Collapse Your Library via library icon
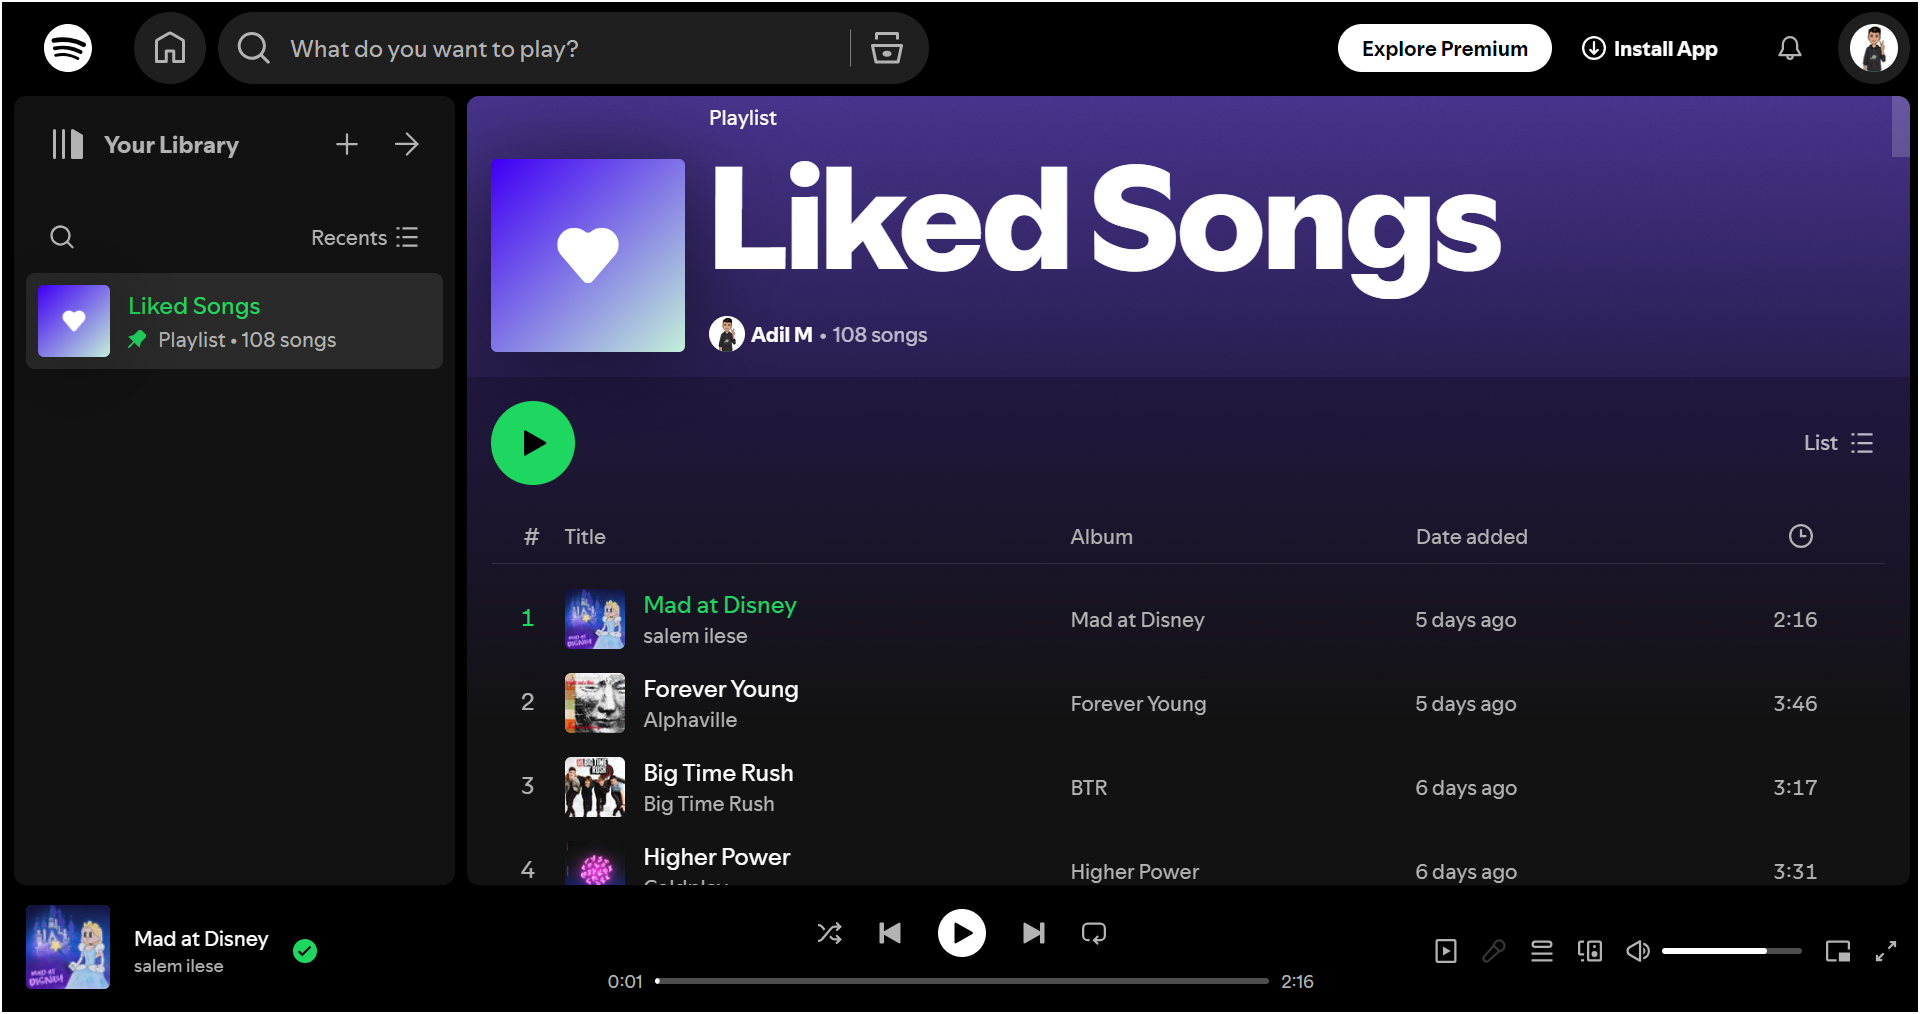The height and width of the screenshot is (1014, 1920). pyautogui.click(x=68, y=144)
